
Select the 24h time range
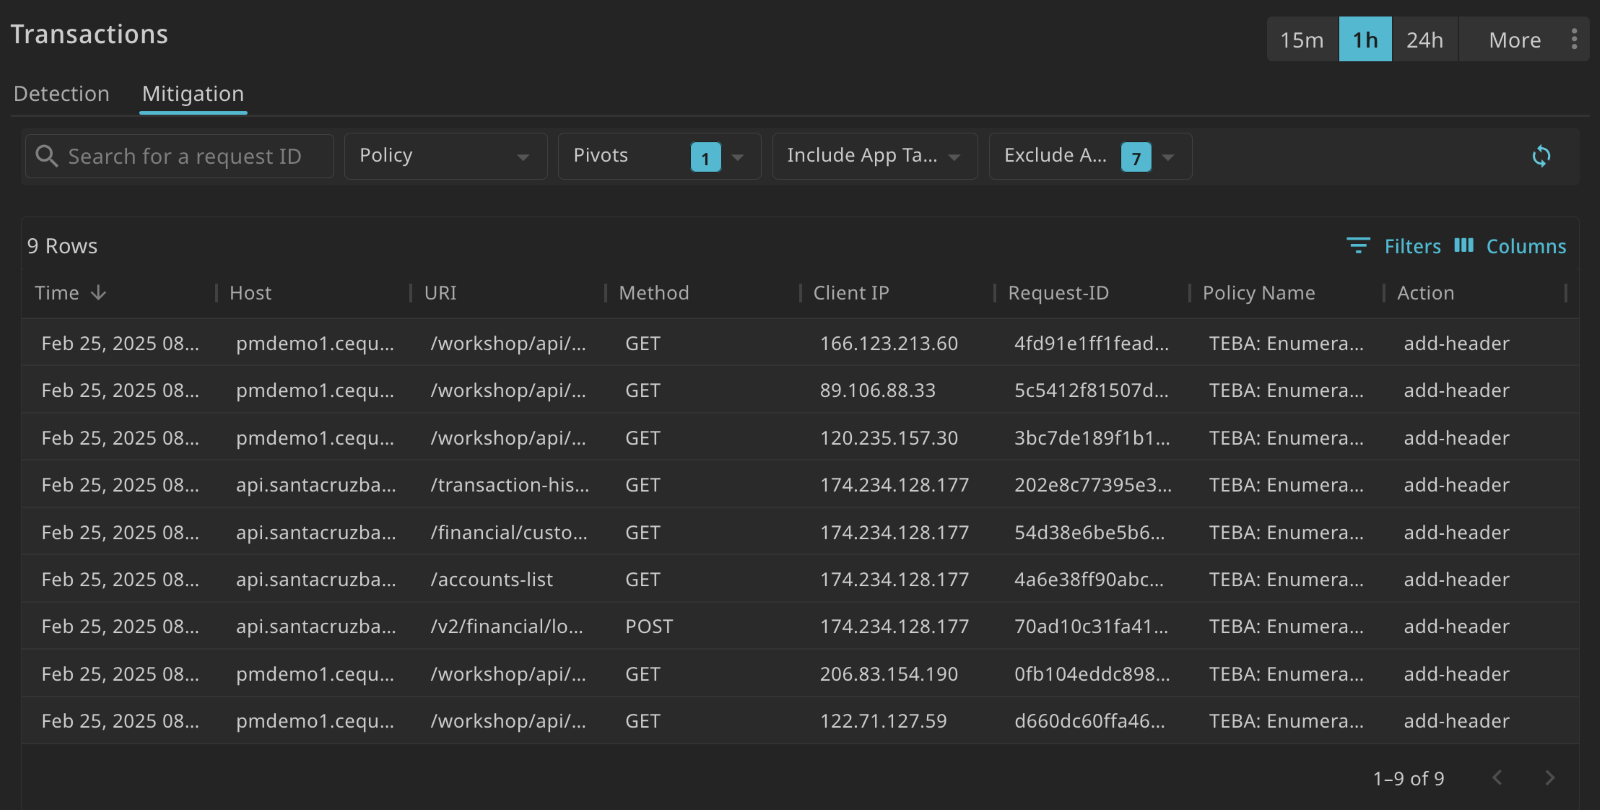coord(1425,40)
